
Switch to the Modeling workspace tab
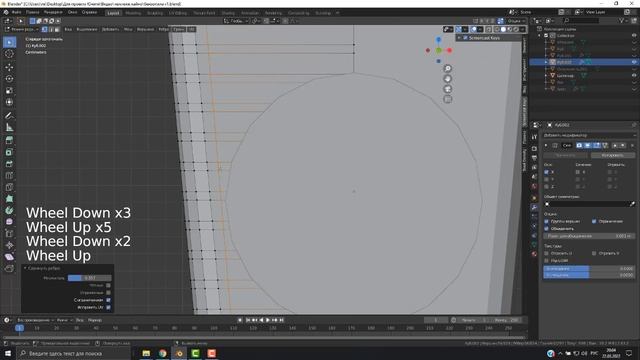(133, 13)
